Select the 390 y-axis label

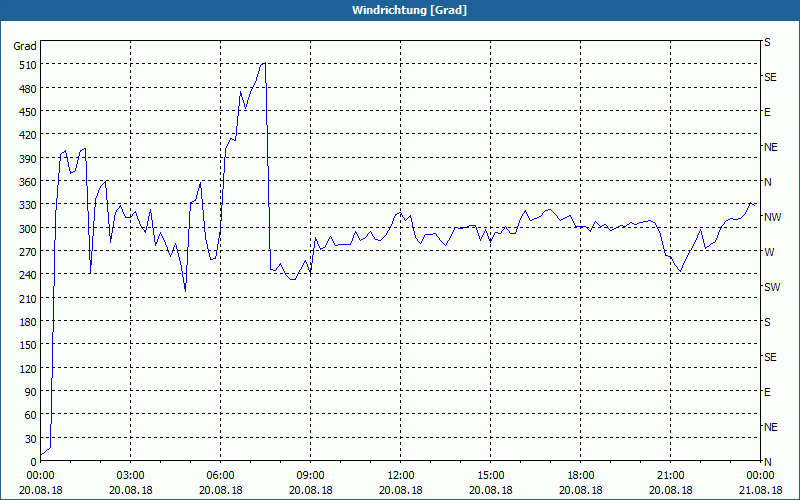click(x=28, y=159)
